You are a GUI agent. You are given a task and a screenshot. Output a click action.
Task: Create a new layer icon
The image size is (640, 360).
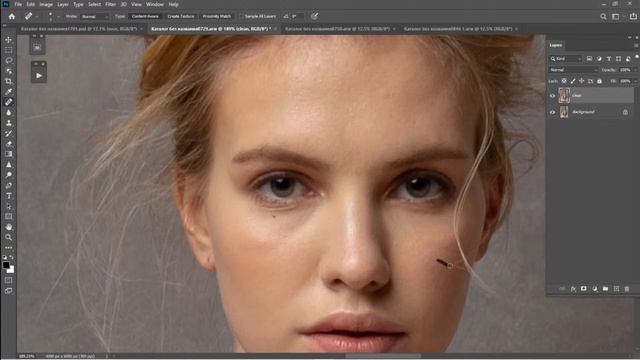tap(616, 289)
